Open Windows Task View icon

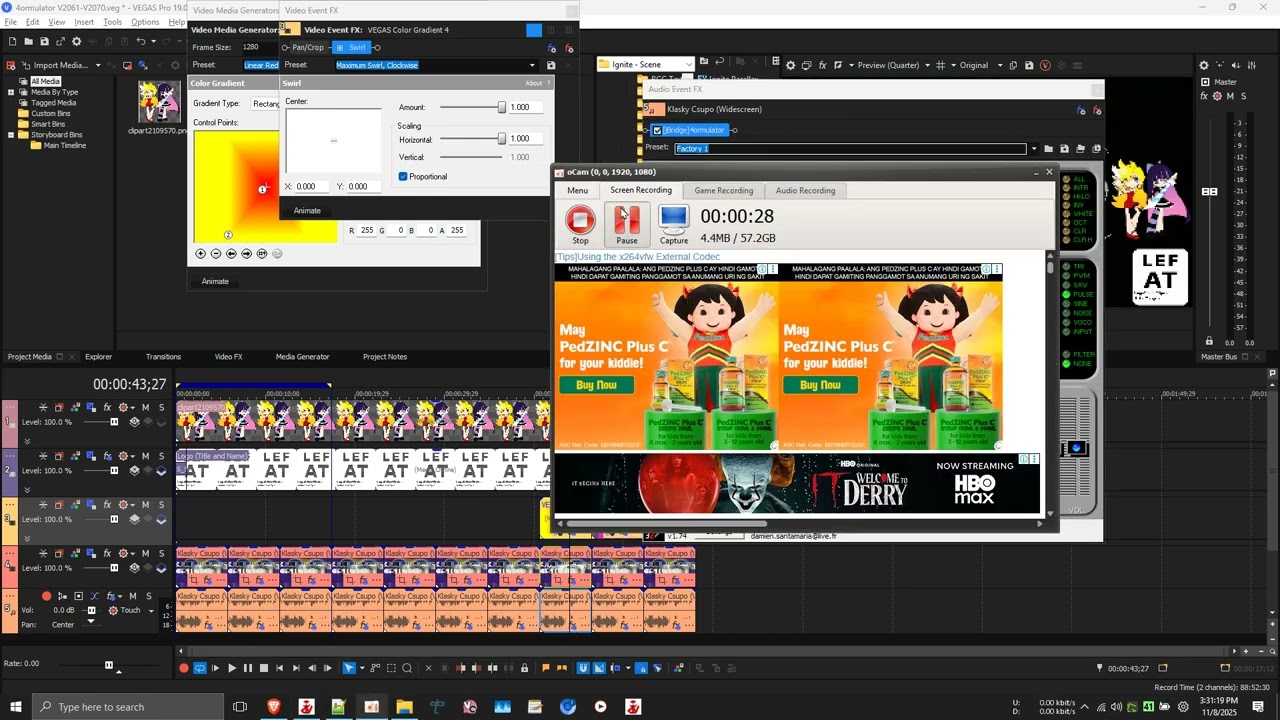240,707
